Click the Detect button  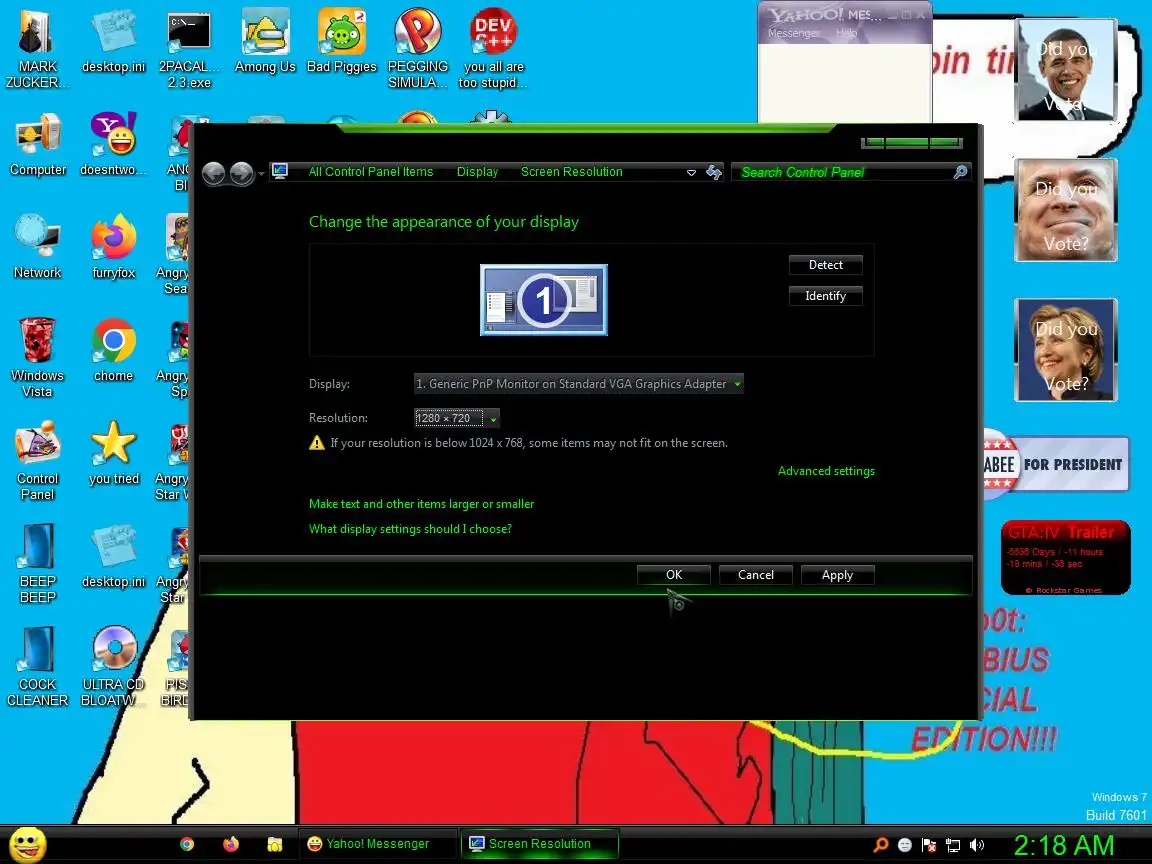pyautogui.click(x=826, y=265)
